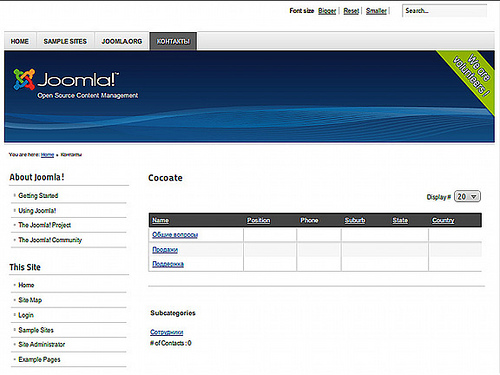Open the JOOMLA.ORG menu tab
500x375 pixels.
(122, 41)
